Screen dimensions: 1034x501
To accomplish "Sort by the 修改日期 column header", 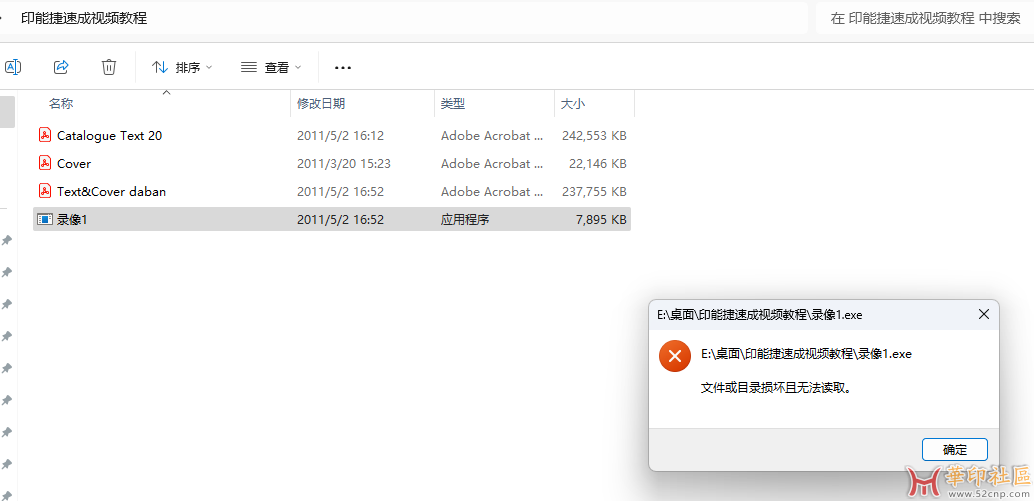I will point(321,103).
